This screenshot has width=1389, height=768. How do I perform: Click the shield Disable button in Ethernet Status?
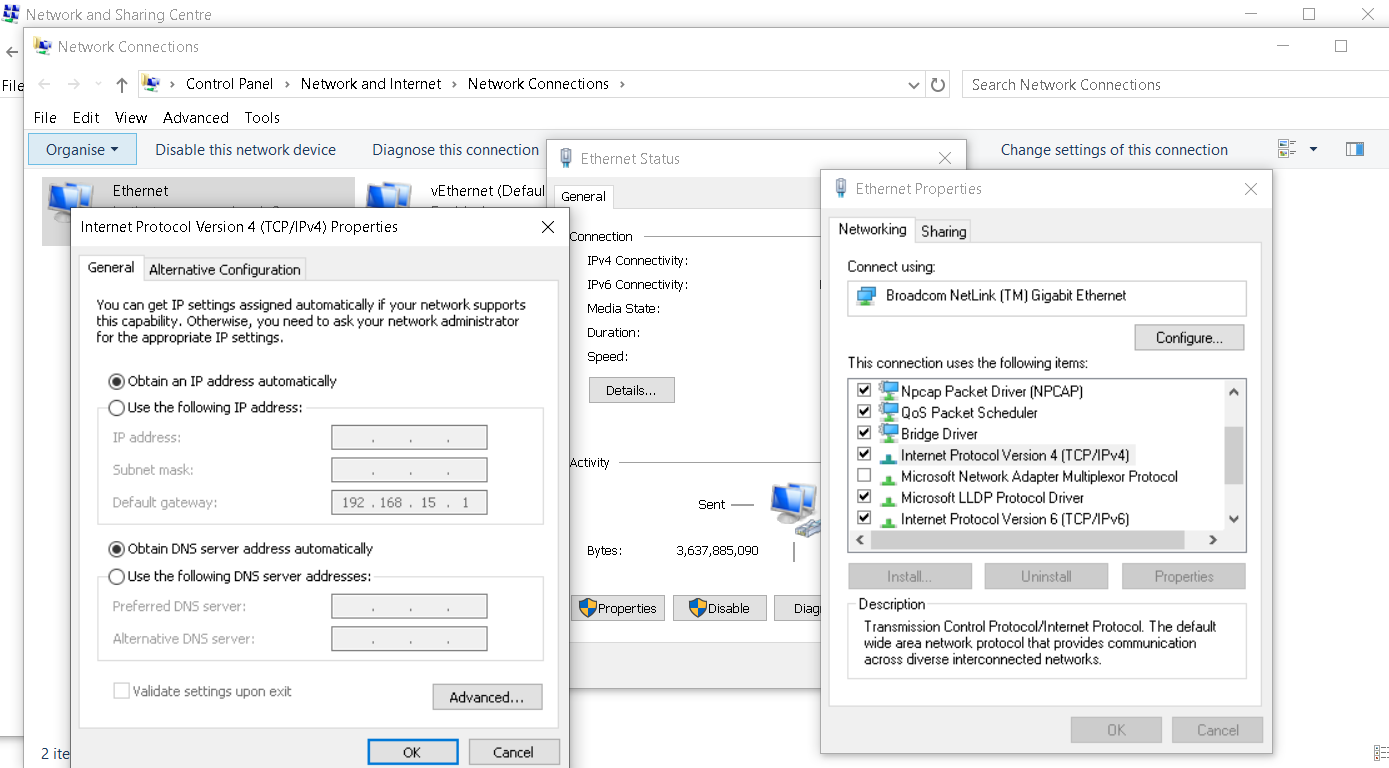[x=719, y=608]
